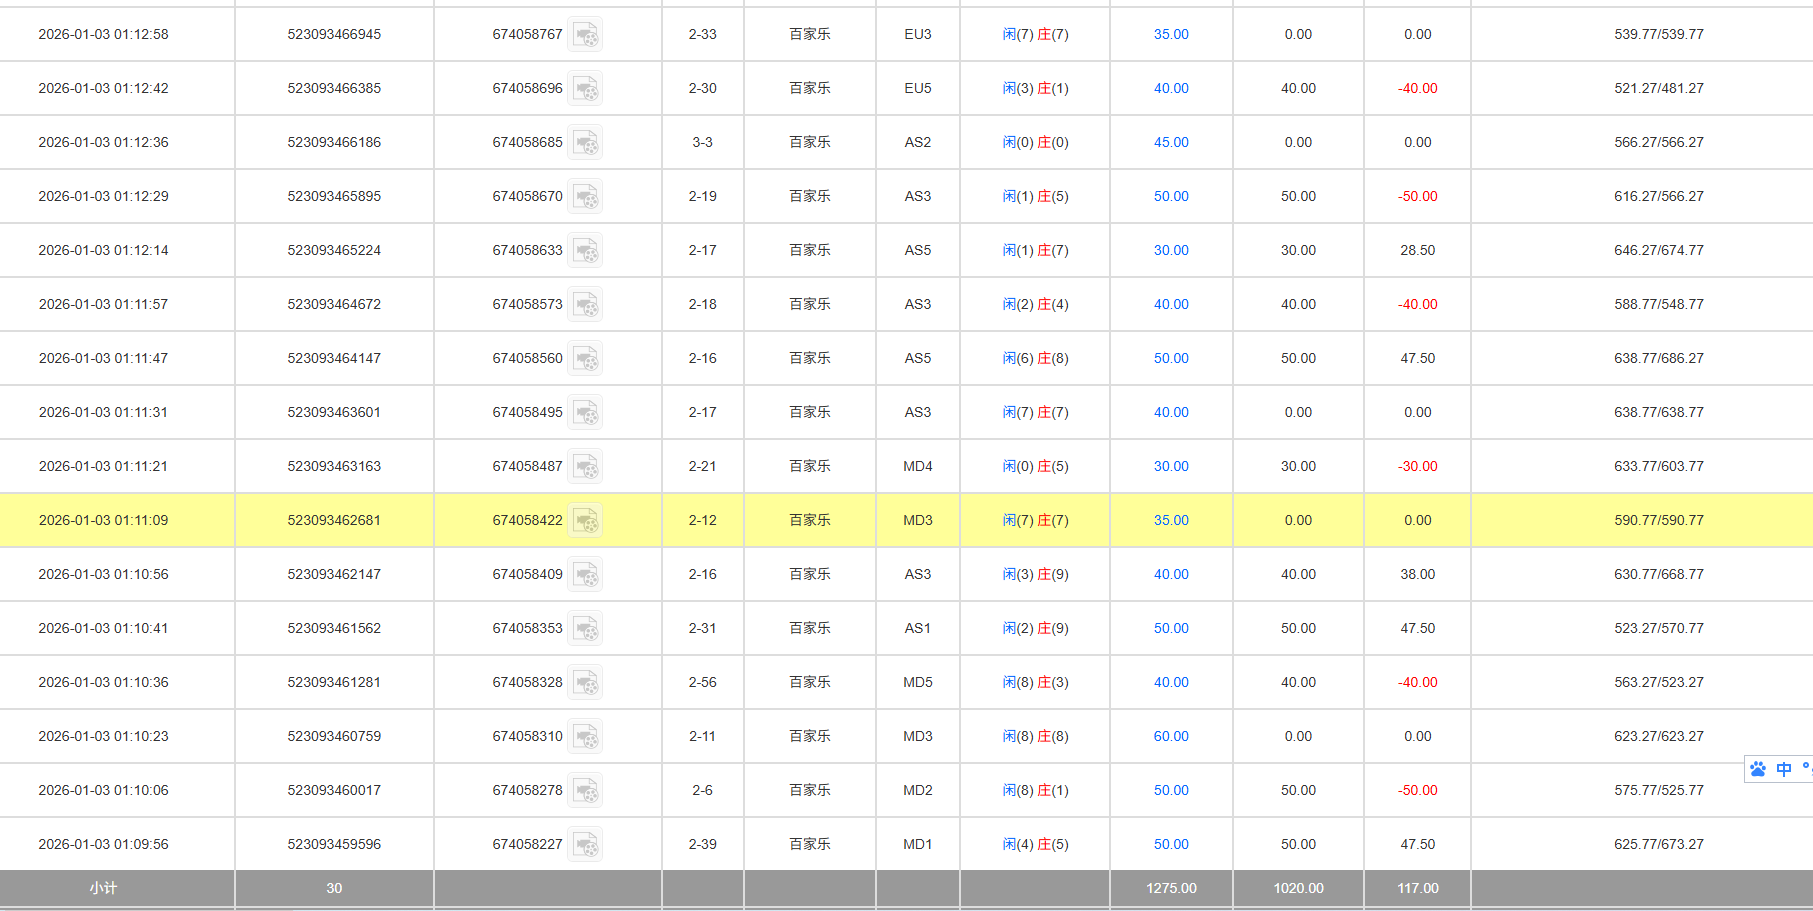Click video icon beside 674058227
Viewport: 1813px width, 911px height.
585,845
